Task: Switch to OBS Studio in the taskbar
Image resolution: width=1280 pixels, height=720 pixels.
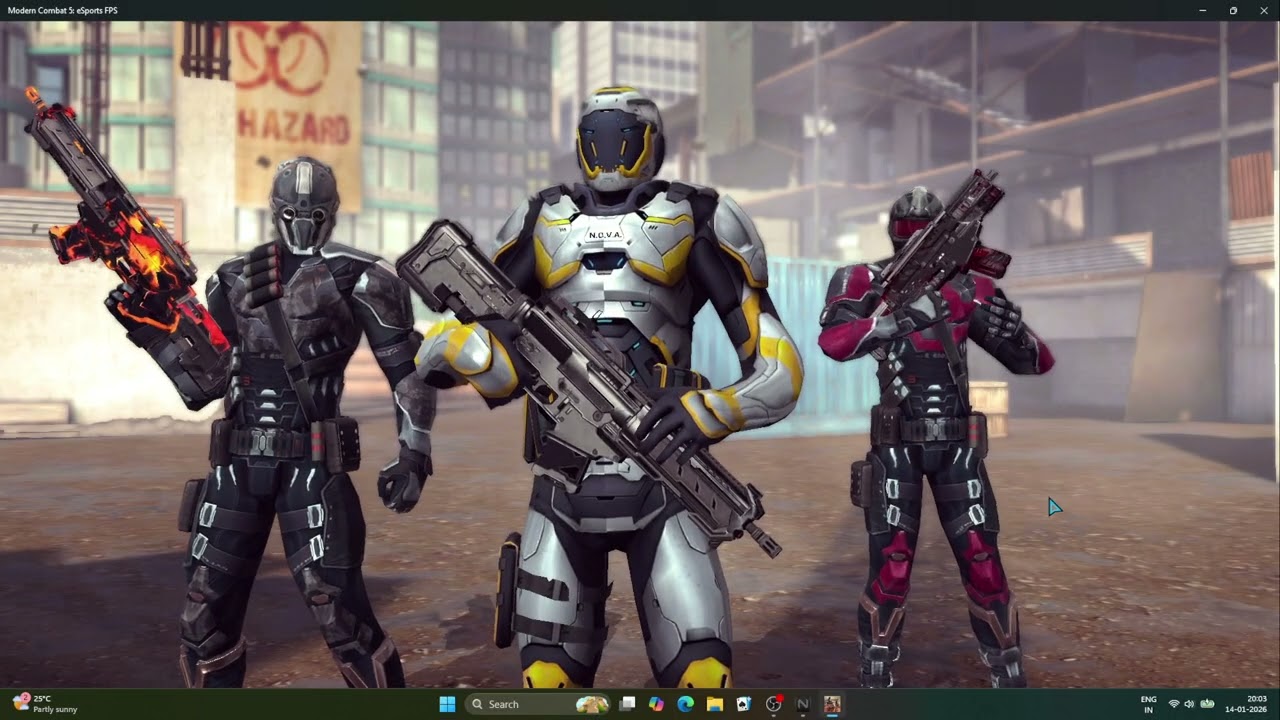Action: (x=773, y=704)
